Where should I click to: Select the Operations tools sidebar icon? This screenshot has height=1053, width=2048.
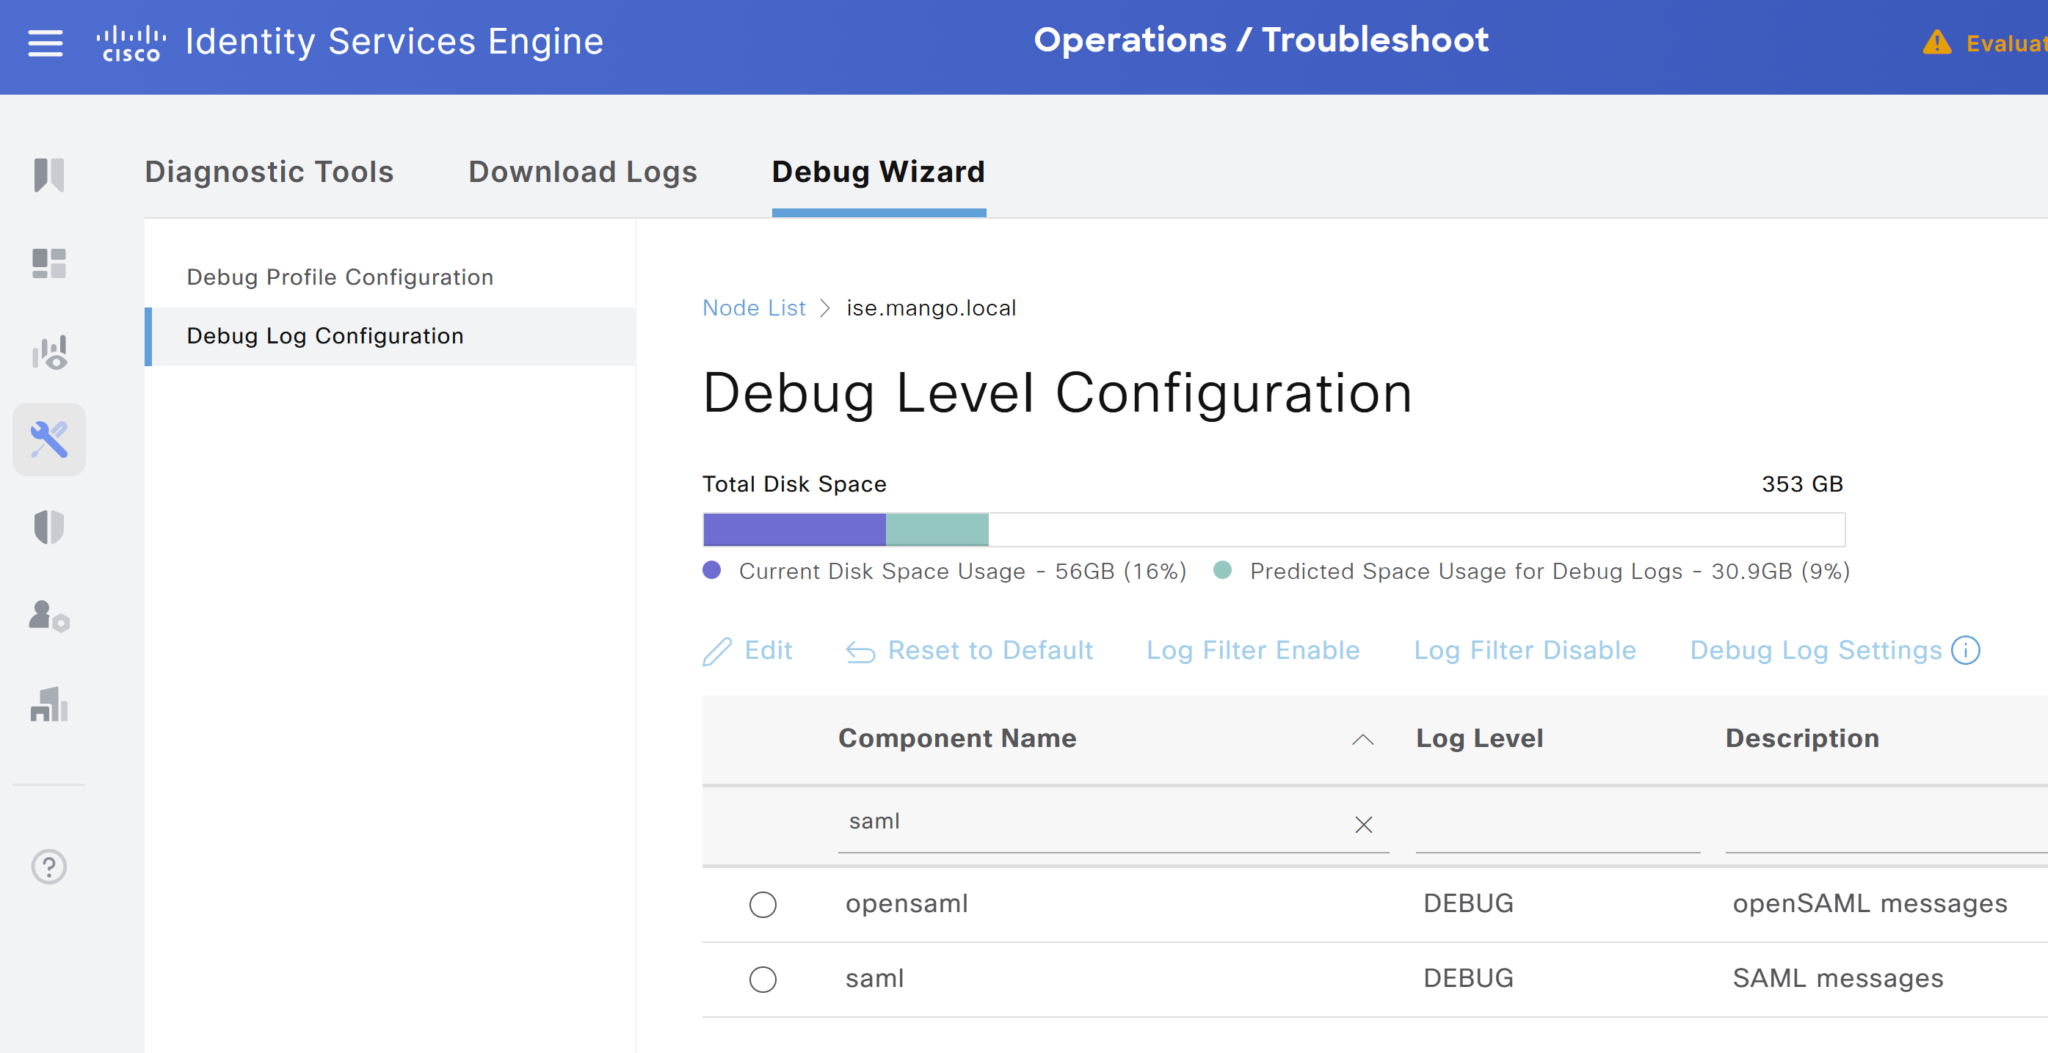click(49, 439)
